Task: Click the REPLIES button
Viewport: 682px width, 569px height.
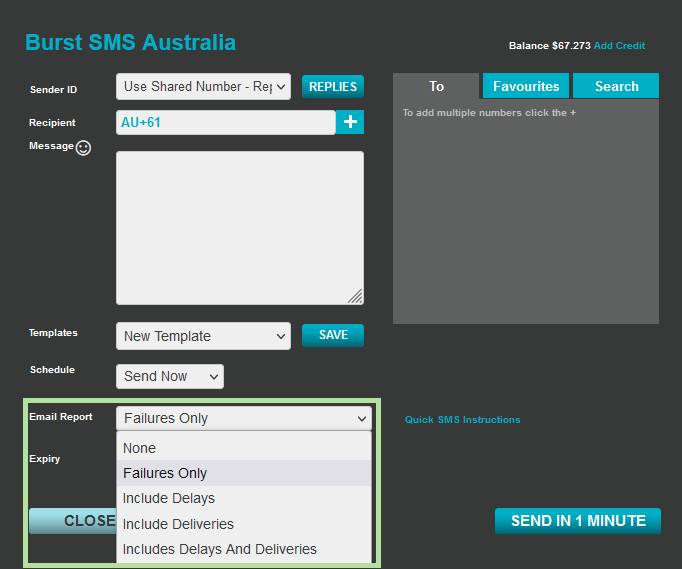Action: 333,87
